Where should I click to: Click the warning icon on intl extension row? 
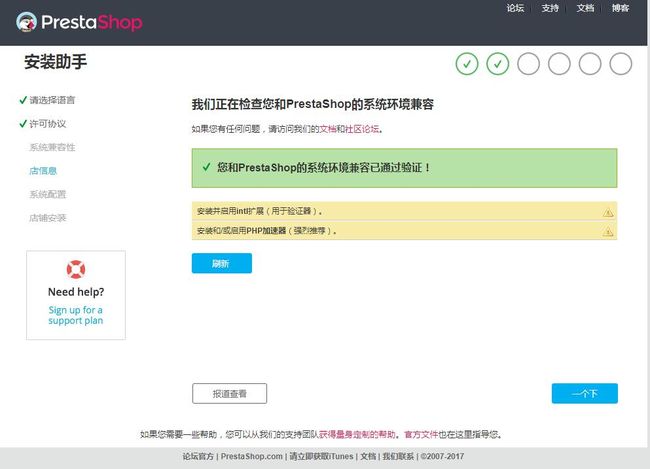pos(608,213)
